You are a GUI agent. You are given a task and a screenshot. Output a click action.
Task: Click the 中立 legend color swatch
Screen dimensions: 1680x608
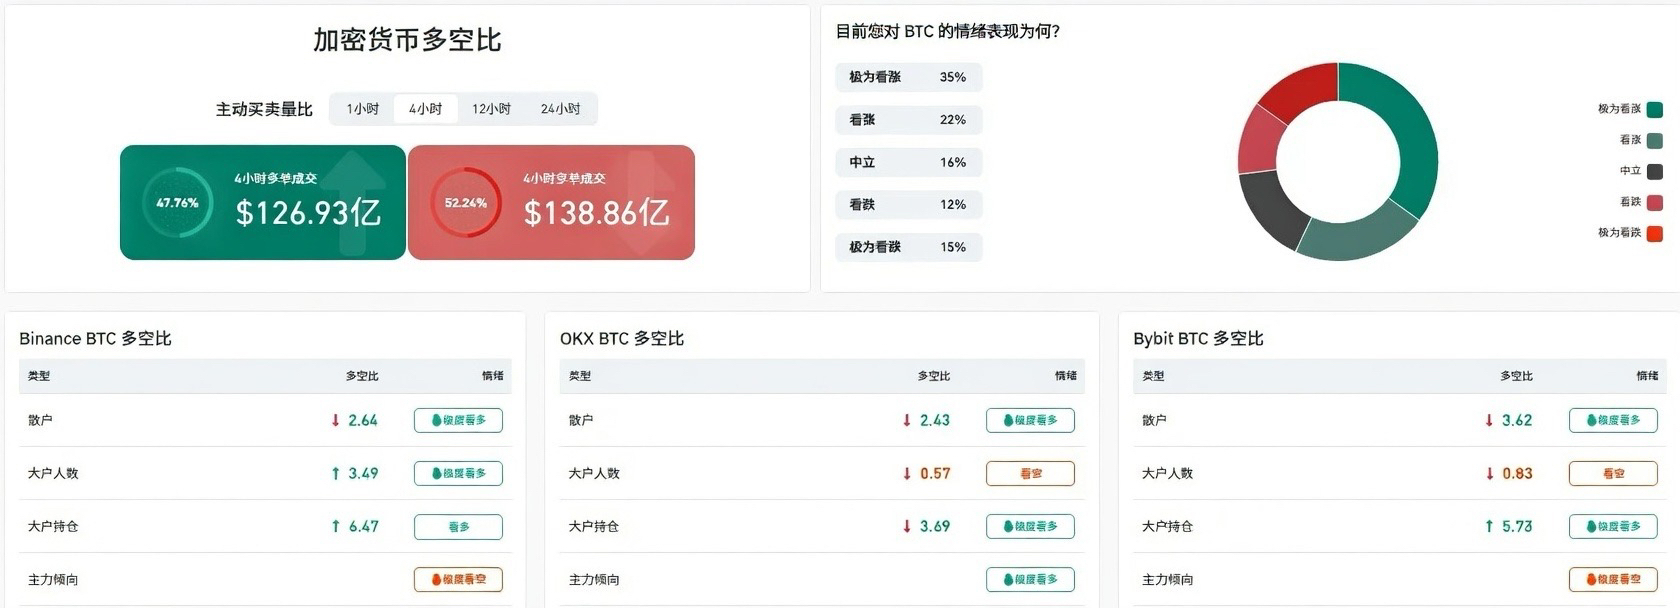coord(1655,171)
